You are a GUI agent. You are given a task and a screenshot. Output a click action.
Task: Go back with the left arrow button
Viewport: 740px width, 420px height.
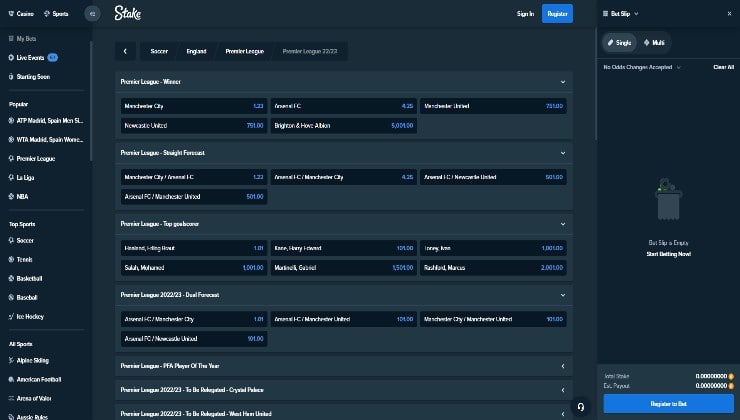(125, 51)
